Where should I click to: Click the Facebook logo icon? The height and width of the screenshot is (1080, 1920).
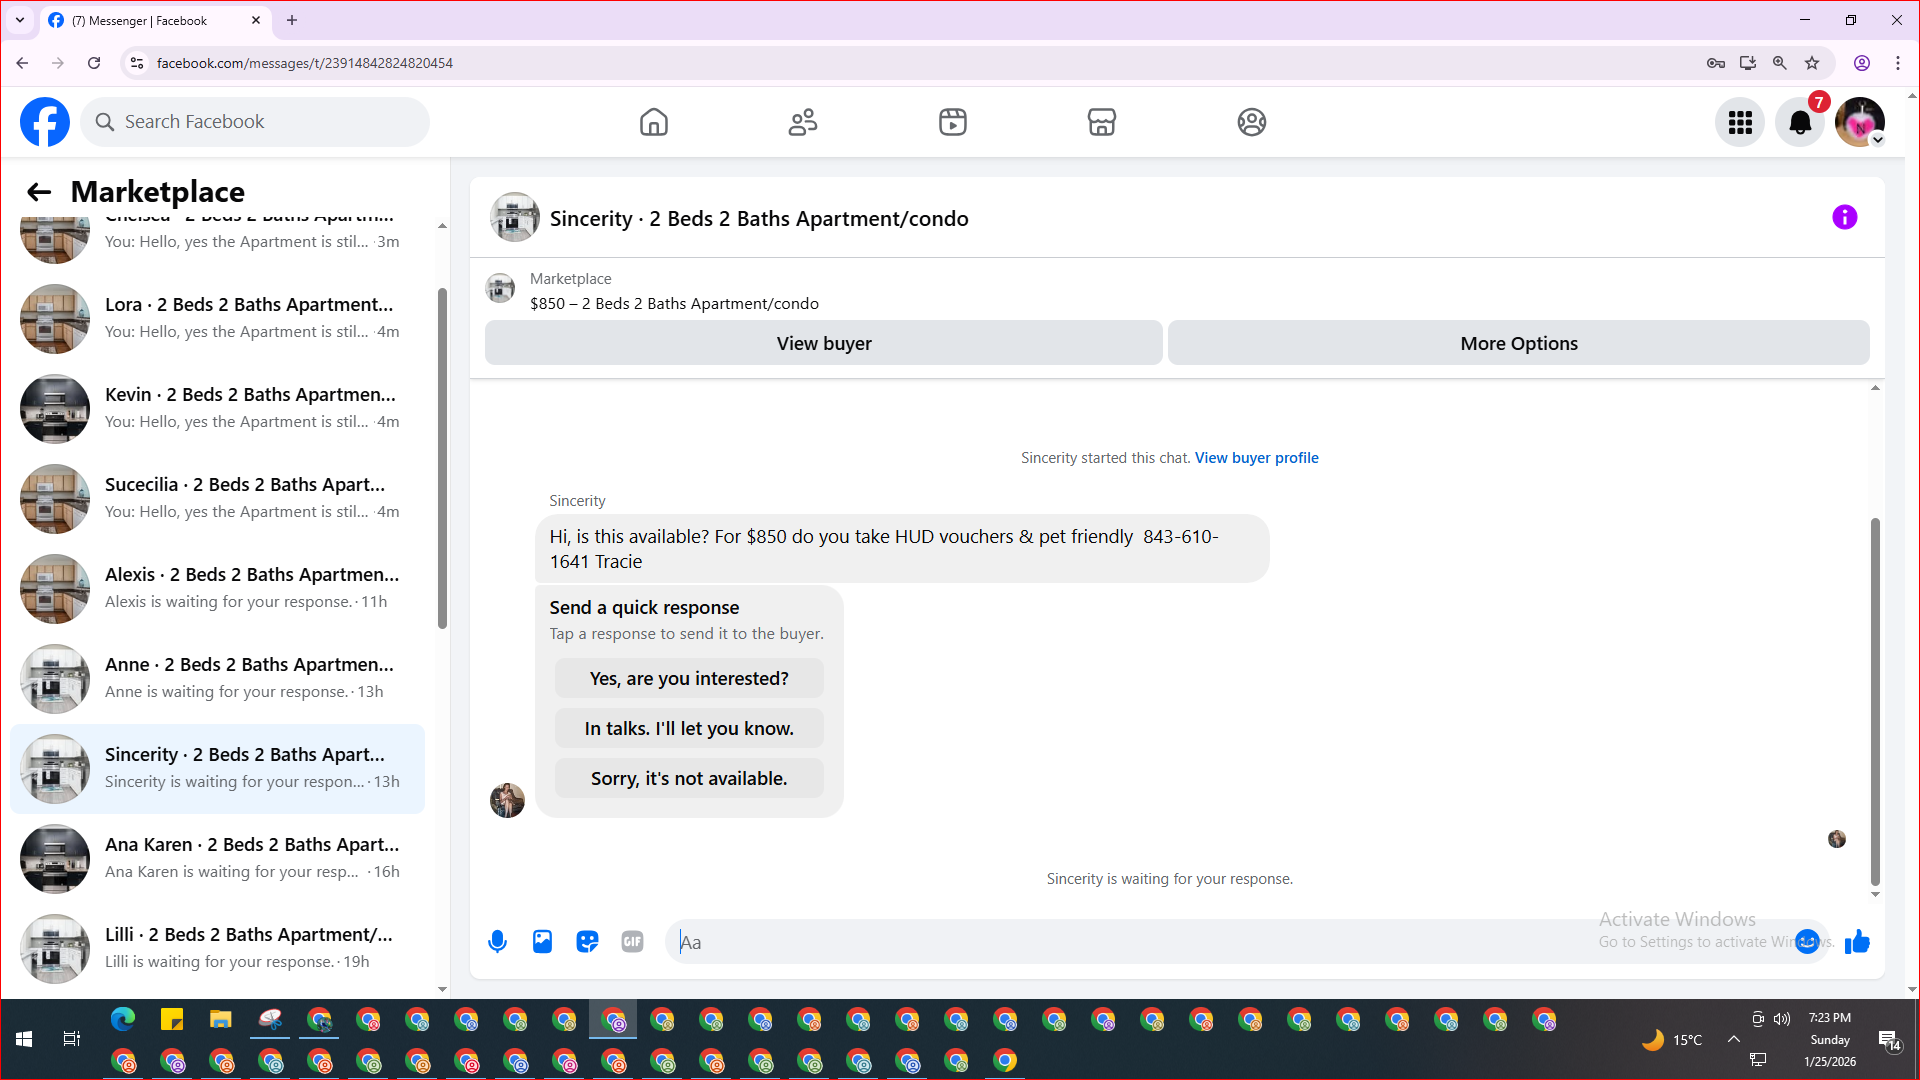[x=45, y=122]
